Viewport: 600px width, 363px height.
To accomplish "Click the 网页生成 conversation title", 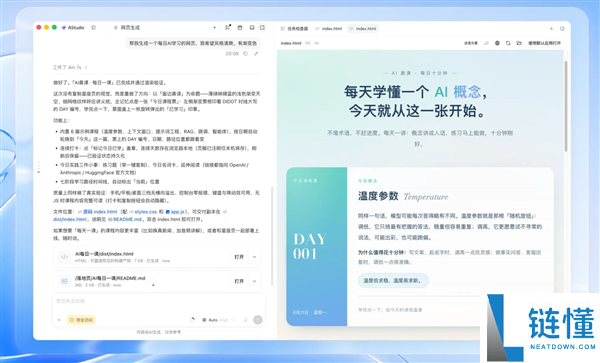I will (130, 28).
